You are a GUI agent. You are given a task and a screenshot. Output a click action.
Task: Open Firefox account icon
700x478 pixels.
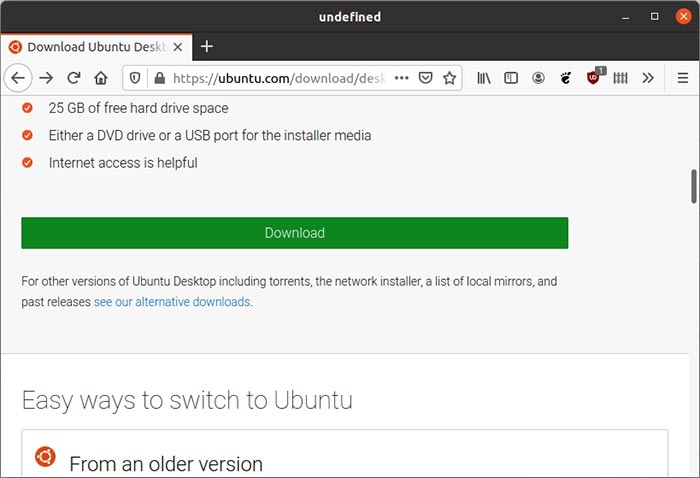(x=538, y=78)
